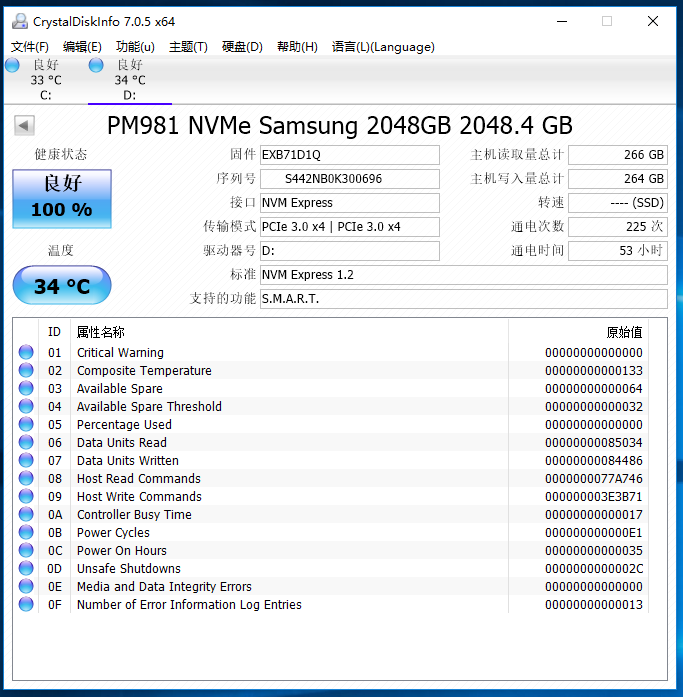Click status orb for Number of Error Information Log Entries

[x=26, y=604]
